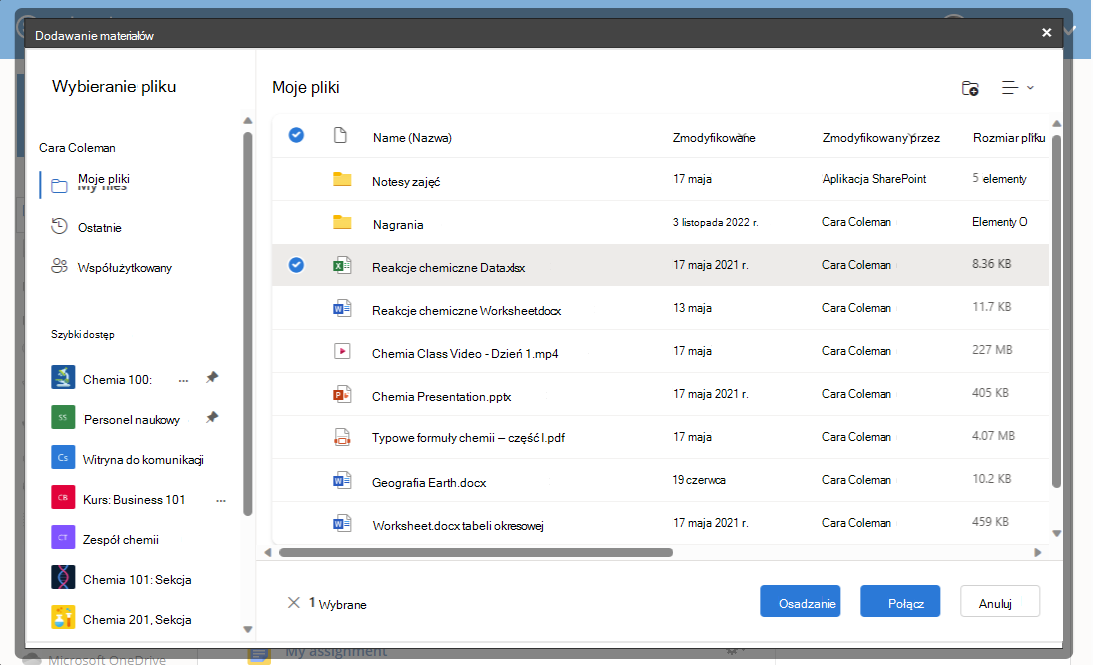This screenshot has width=1093, height=665.
Task: Click the yellow flask icon for Chemia 201
Action: click(63, 618)
